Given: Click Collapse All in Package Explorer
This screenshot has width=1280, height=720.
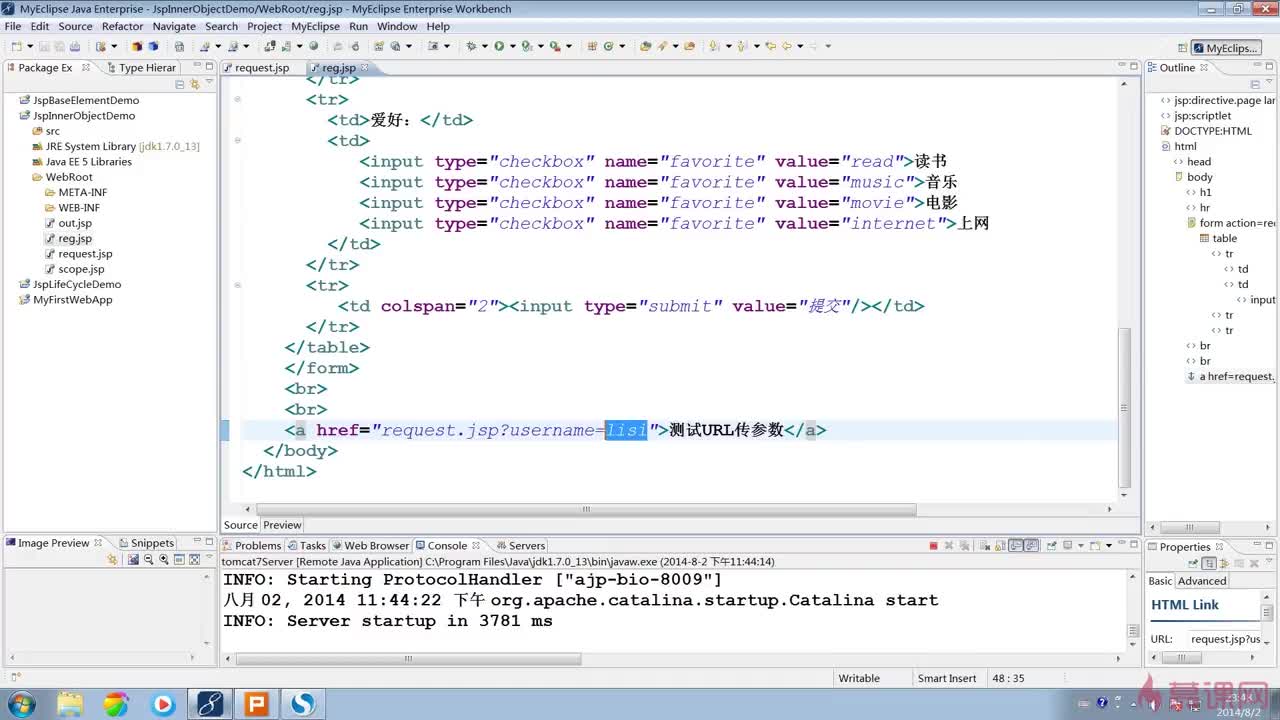Looking at the screenshot, I should (180, 85).
